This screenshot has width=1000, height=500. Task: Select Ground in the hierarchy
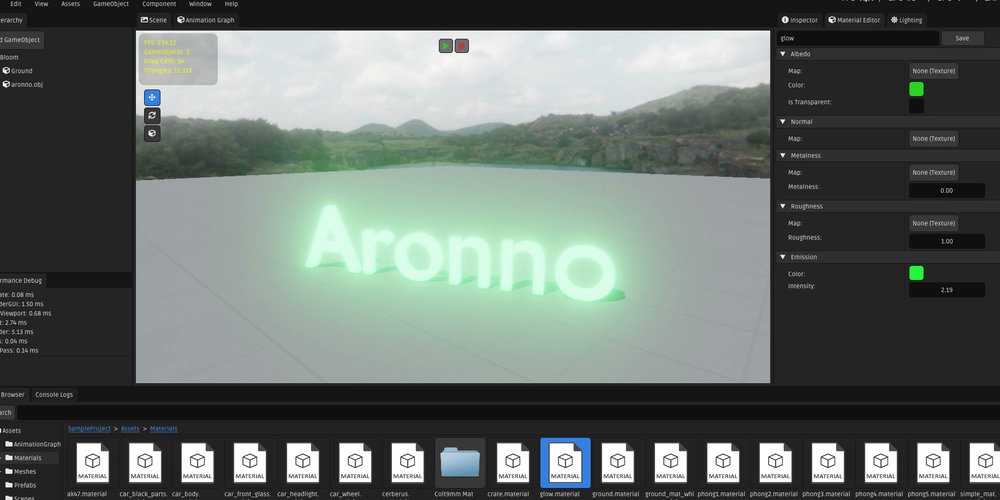18,71
